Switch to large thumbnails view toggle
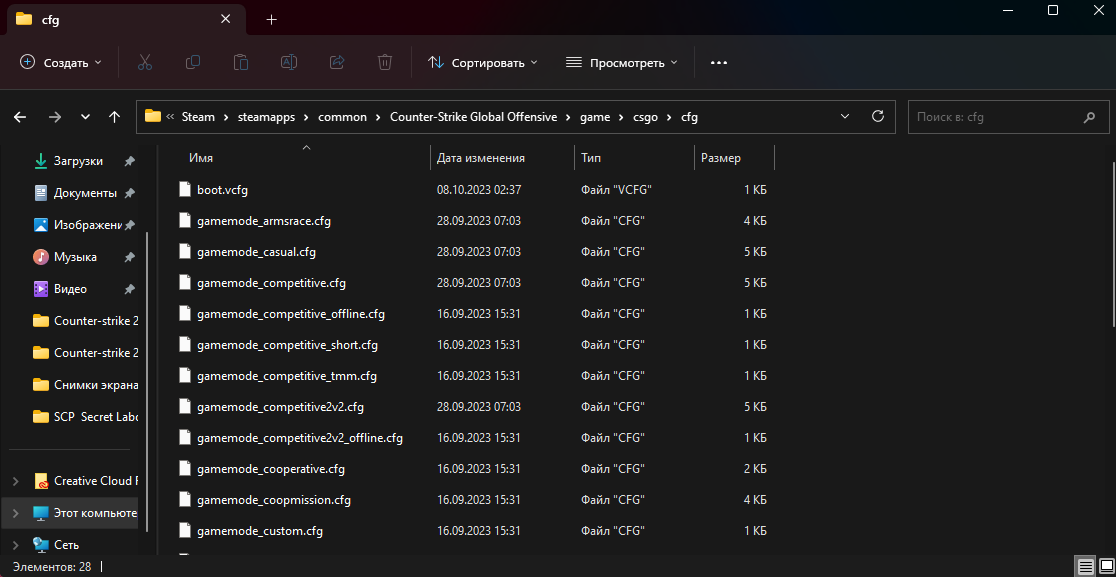Viewport: 1116px width, 577px height. point(1104,567)
